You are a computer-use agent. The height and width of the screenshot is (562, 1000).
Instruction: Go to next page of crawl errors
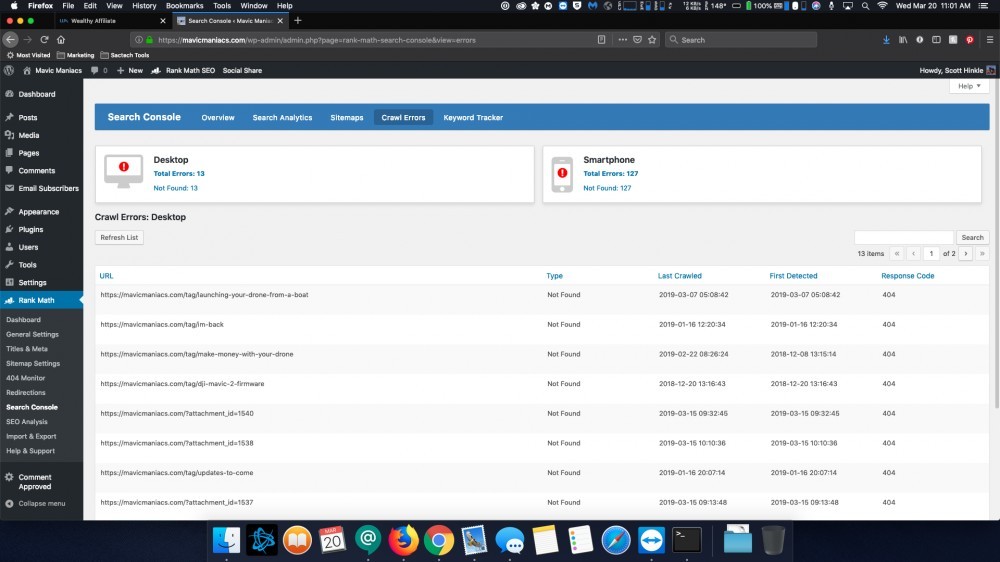(966, 253)
